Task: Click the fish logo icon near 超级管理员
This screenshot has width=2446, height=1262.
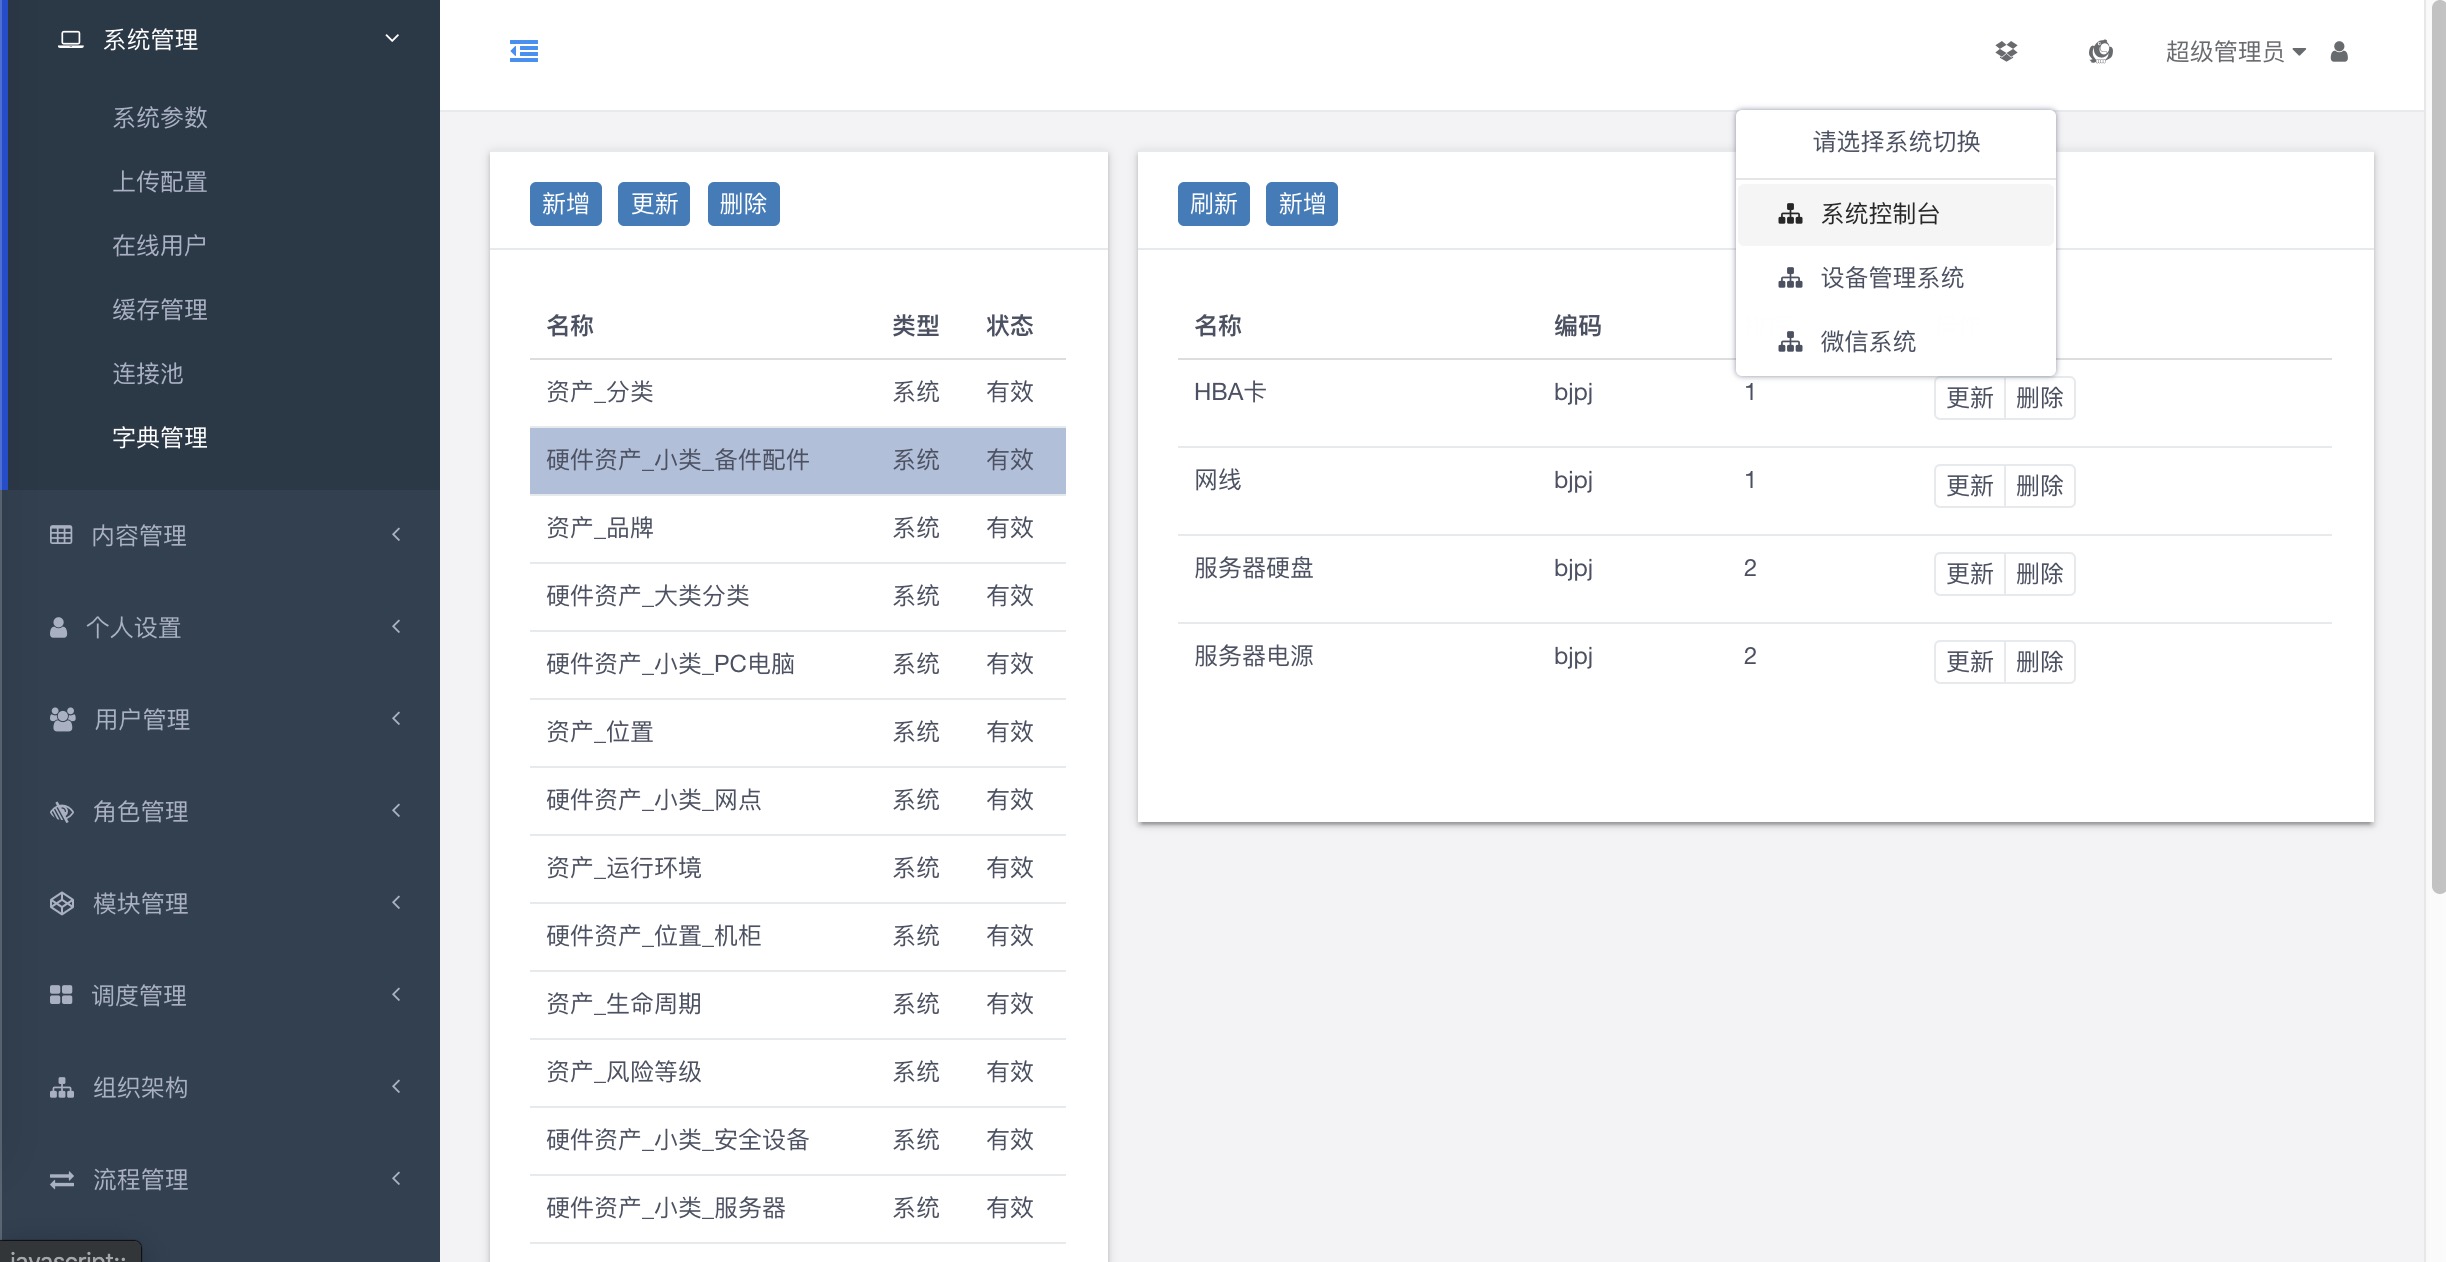Action: pos(2101,51)
